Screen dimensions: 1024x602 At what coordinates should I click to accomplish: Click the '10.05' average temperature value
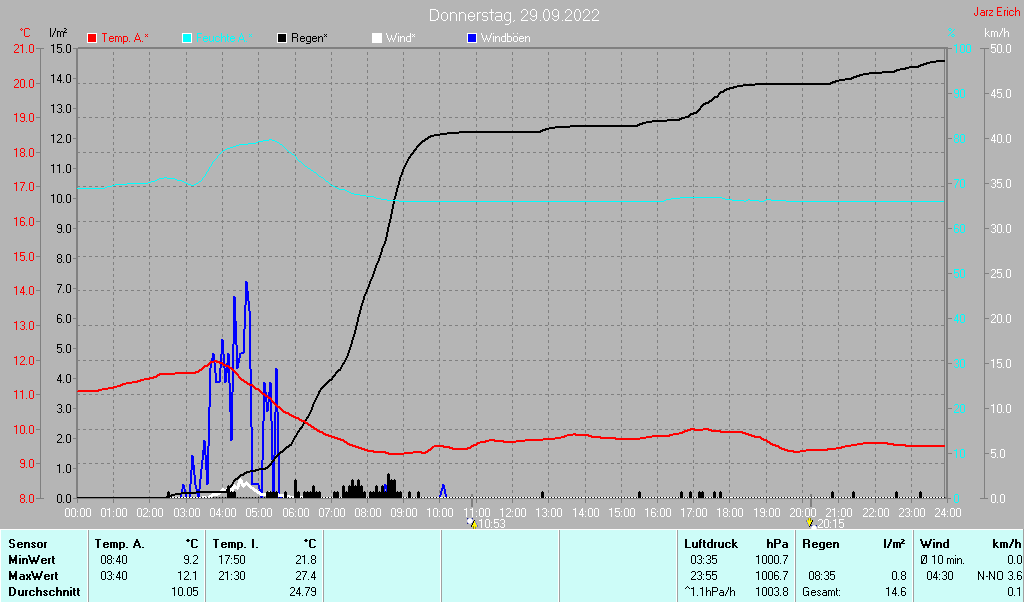[x=185, y=592]
